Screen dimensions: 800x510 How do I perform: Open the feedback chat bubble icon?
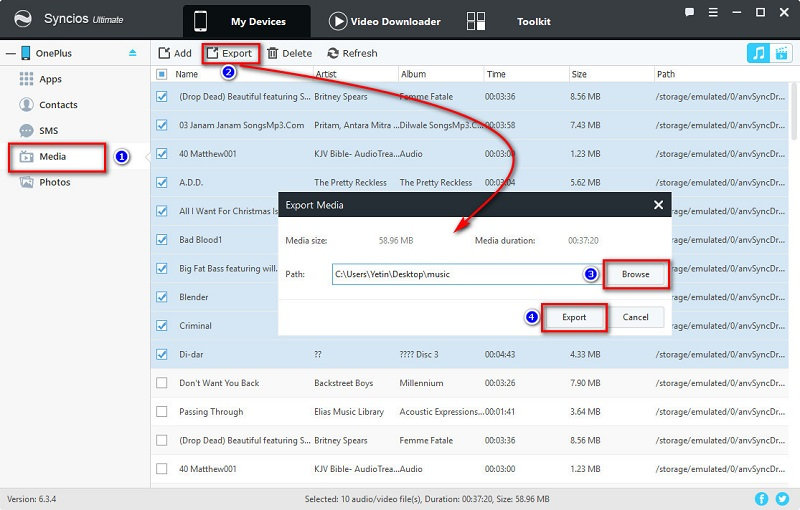689,12
